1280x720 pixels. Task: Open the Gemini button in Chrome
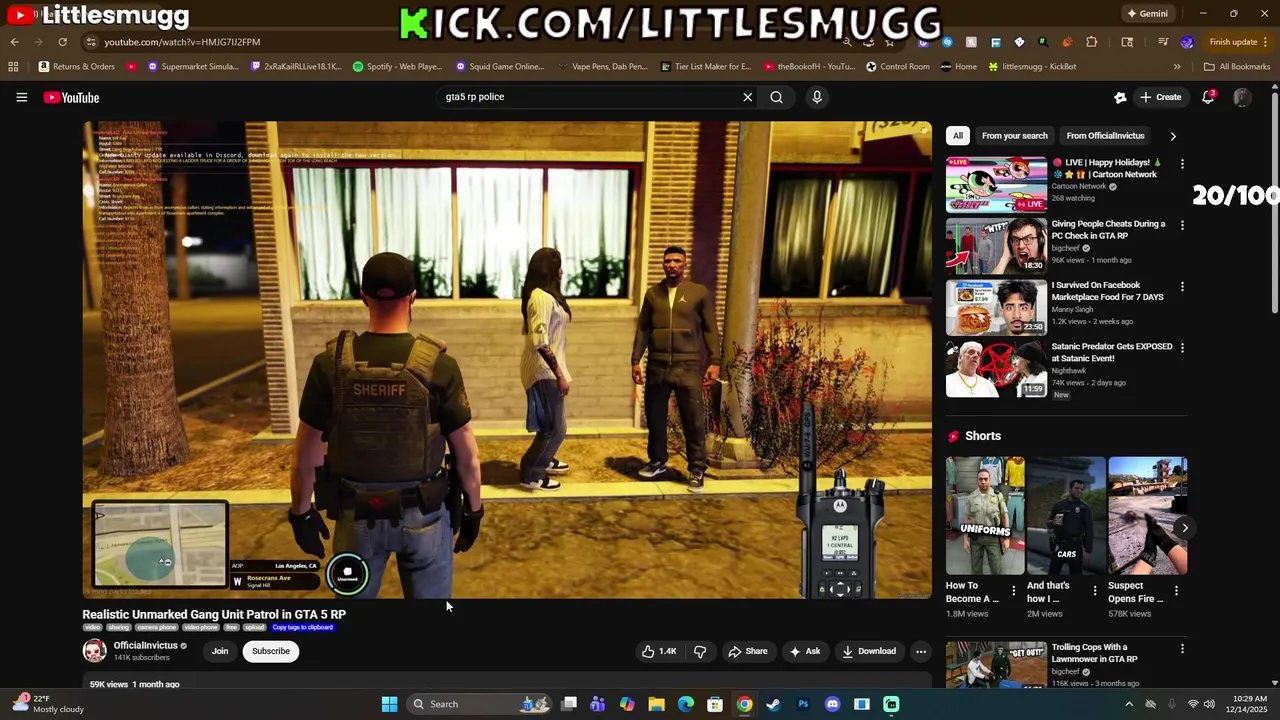tap(1147, 14)
